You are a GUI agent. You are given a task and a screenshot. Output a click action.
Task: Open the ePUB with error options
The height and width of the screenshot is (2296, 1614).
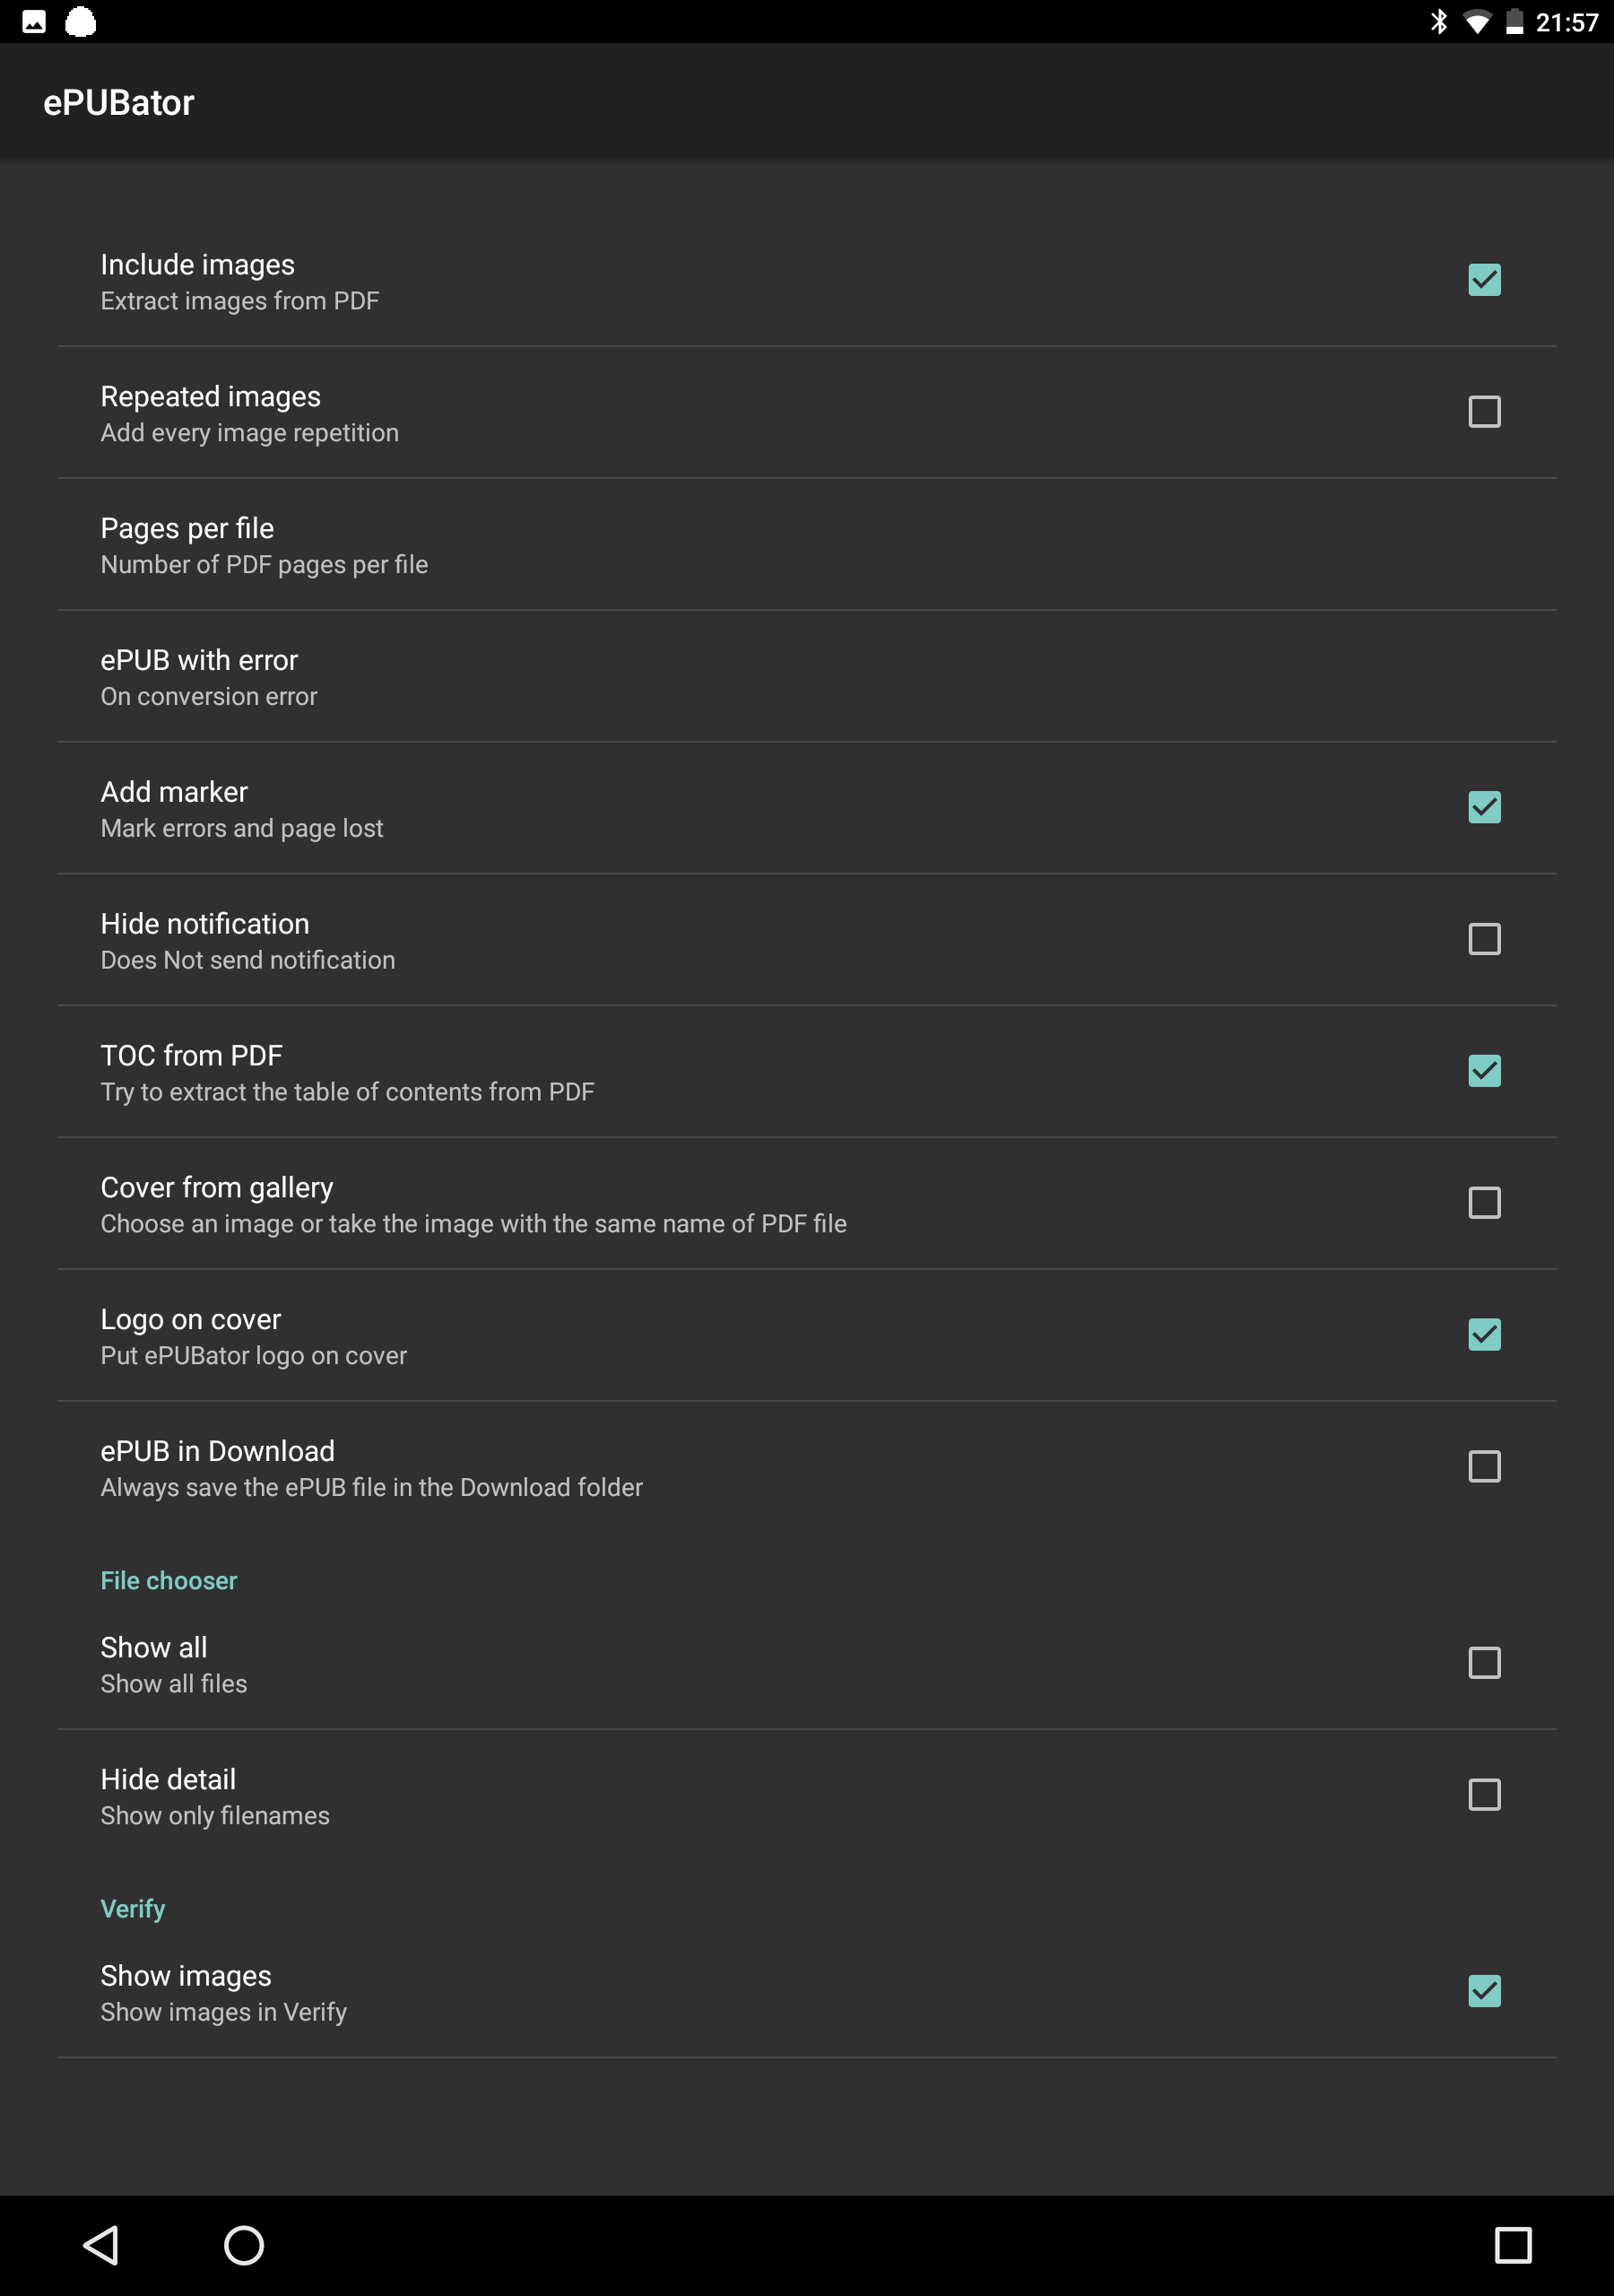tap(806, 677)
